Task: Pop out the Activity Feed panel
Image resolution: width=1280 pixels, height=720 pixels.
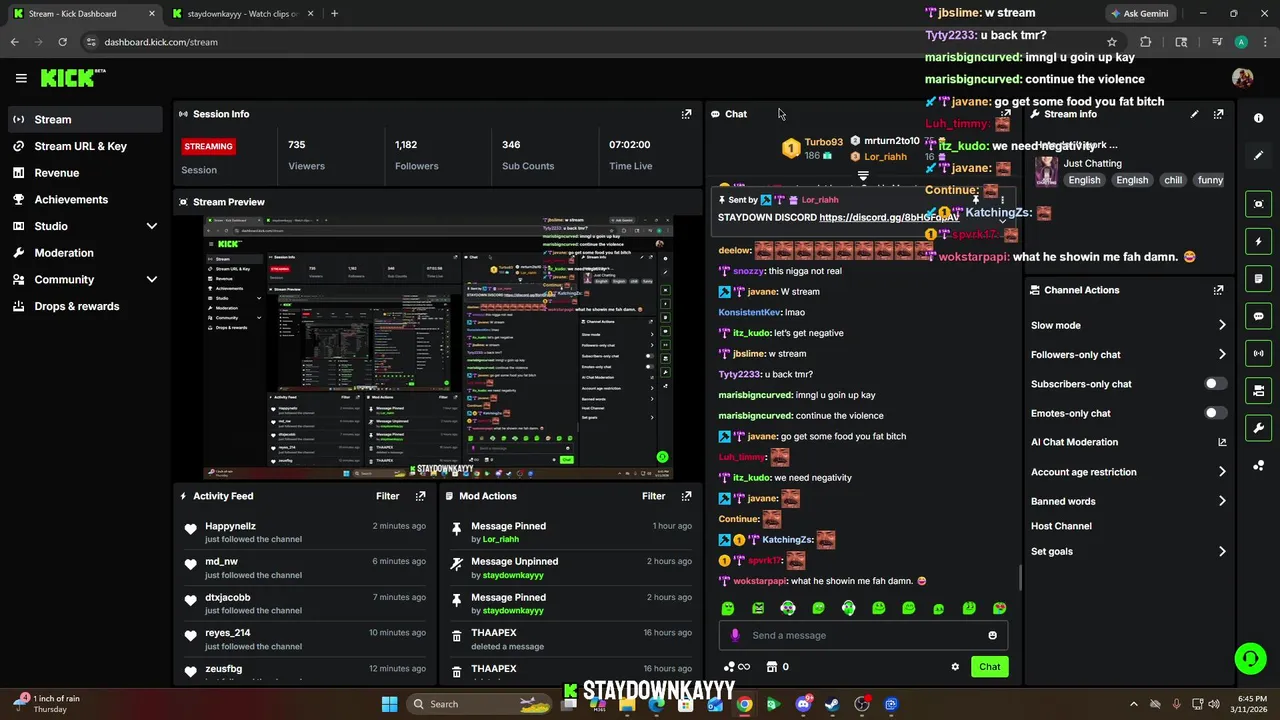Action: pyautogui.click(x=420, y=496)
